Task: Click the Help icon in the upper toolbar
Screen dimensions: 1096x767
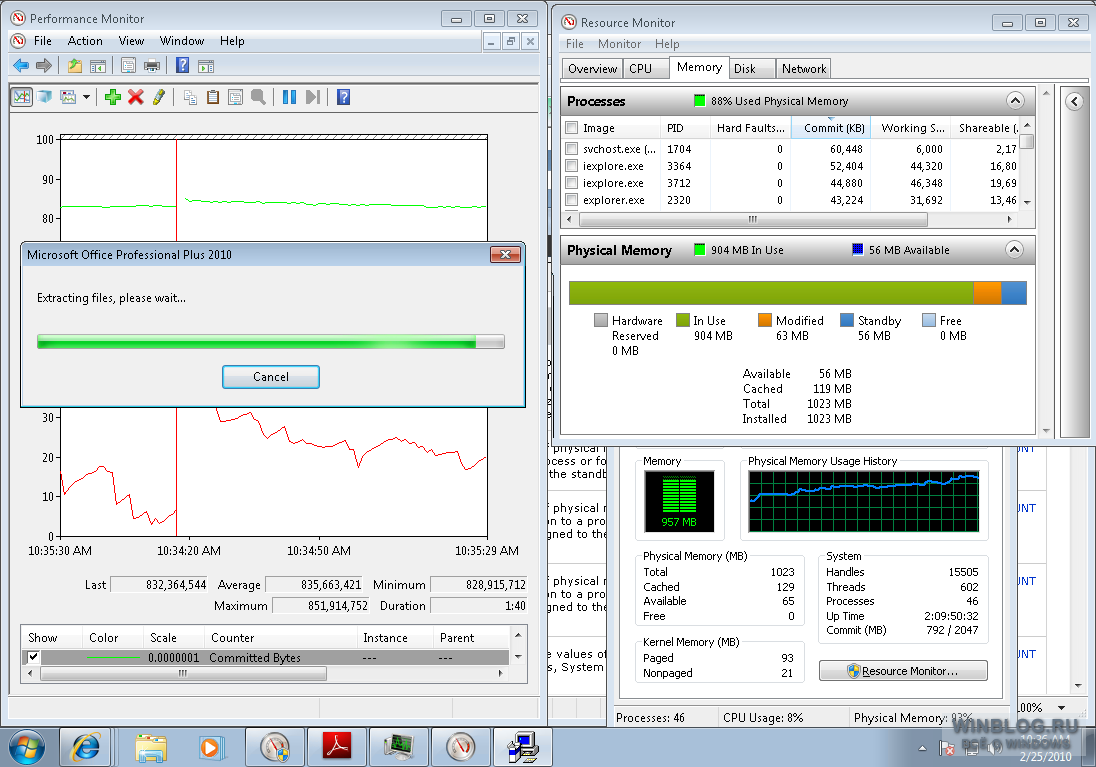Action: tap(182, 66)
